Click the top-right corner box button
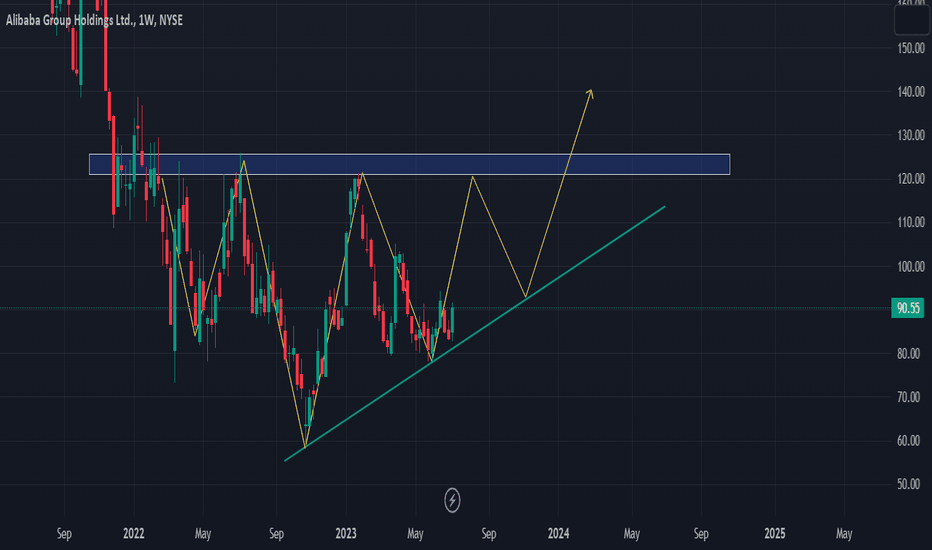 912,18
